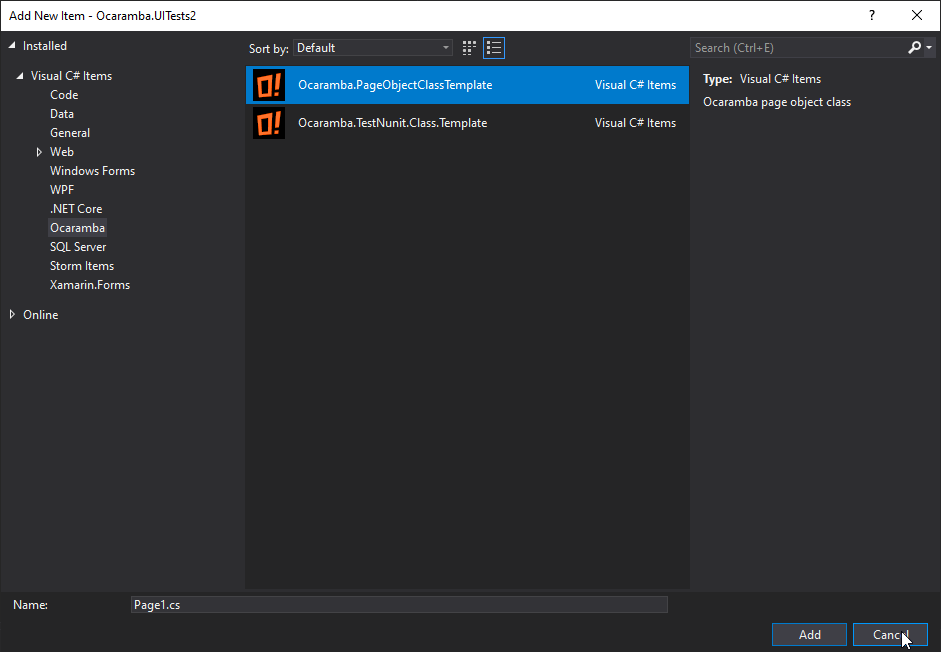Select the Web category label
Image resolution: width=942 pixels, height=652 pixels.
pyautogui.click(x=61, y=152)
